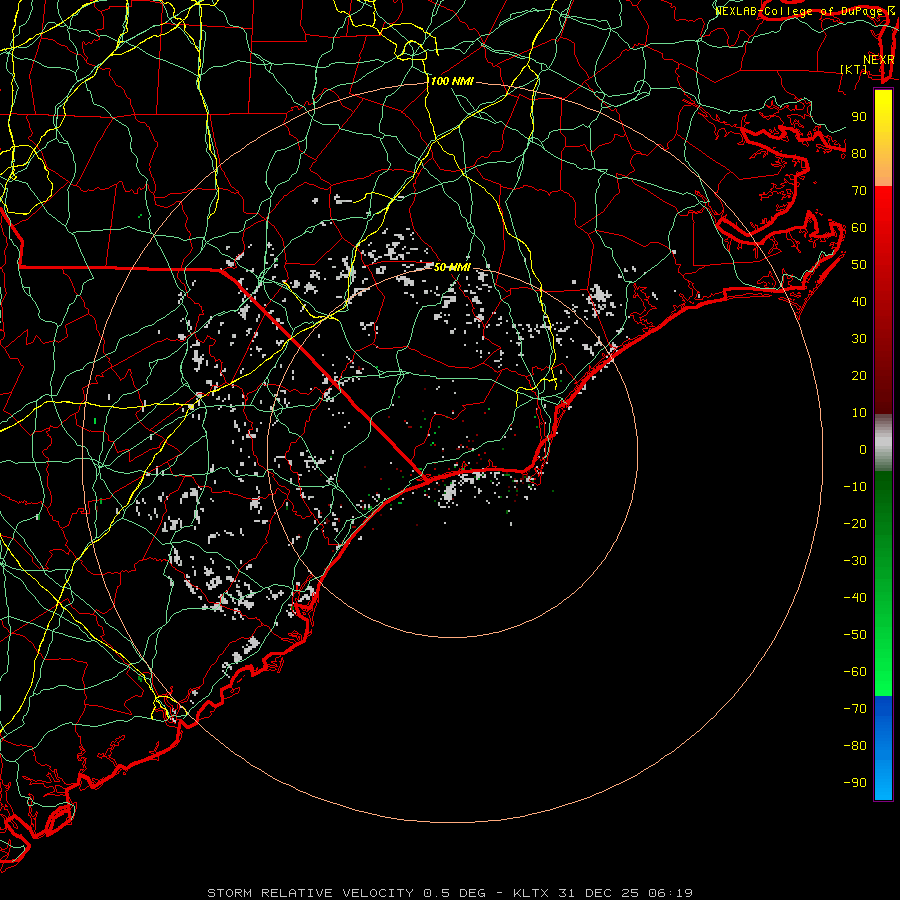Click the -60 scale value
This screenshot has height=900, width=900.
tap(855, 672)
